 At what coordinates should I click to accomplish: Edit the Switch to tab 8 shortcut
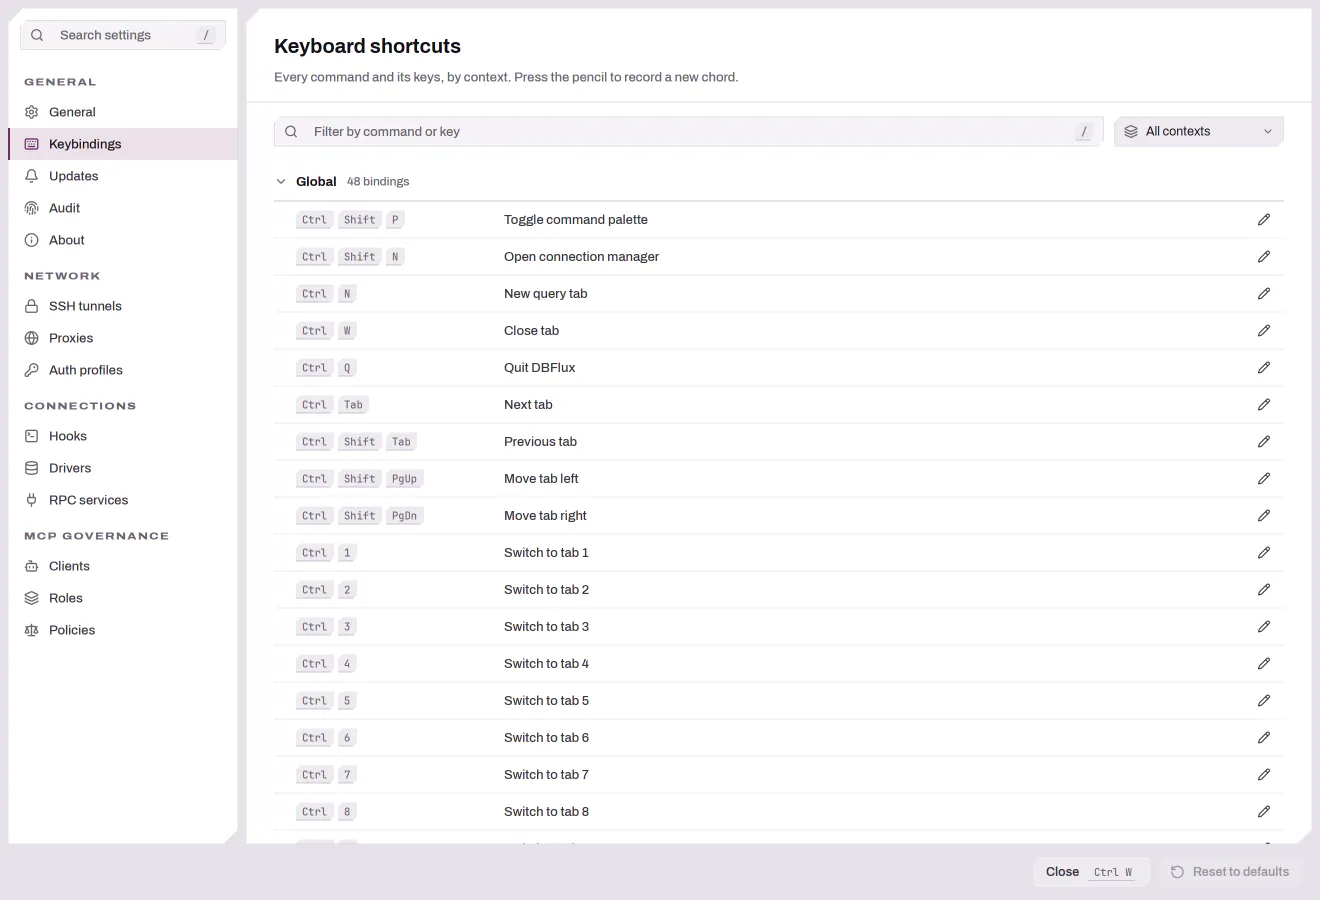point(1264,812)
